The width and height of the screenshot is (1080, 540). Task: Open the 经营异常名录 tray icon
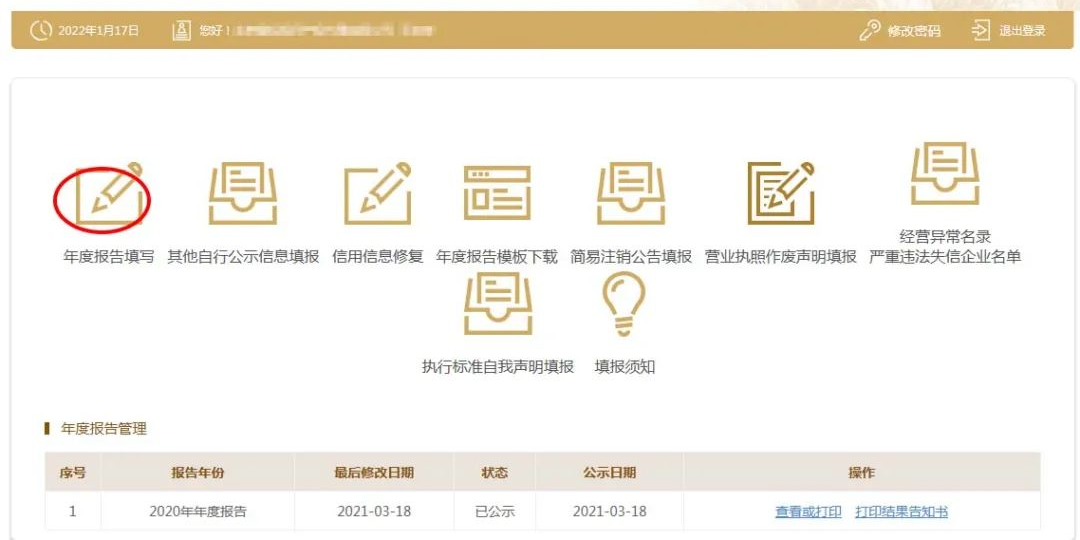point(945,174)
